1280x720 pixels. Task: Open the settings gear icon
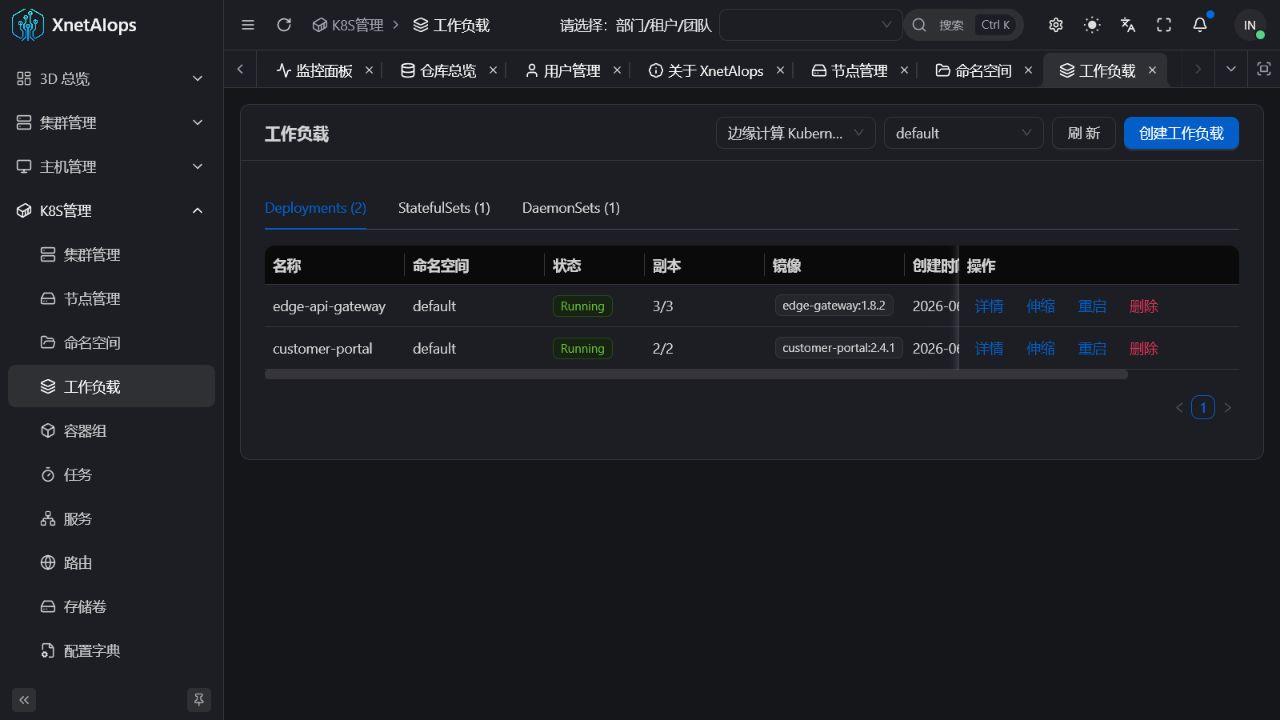(x=1056, y=25)
